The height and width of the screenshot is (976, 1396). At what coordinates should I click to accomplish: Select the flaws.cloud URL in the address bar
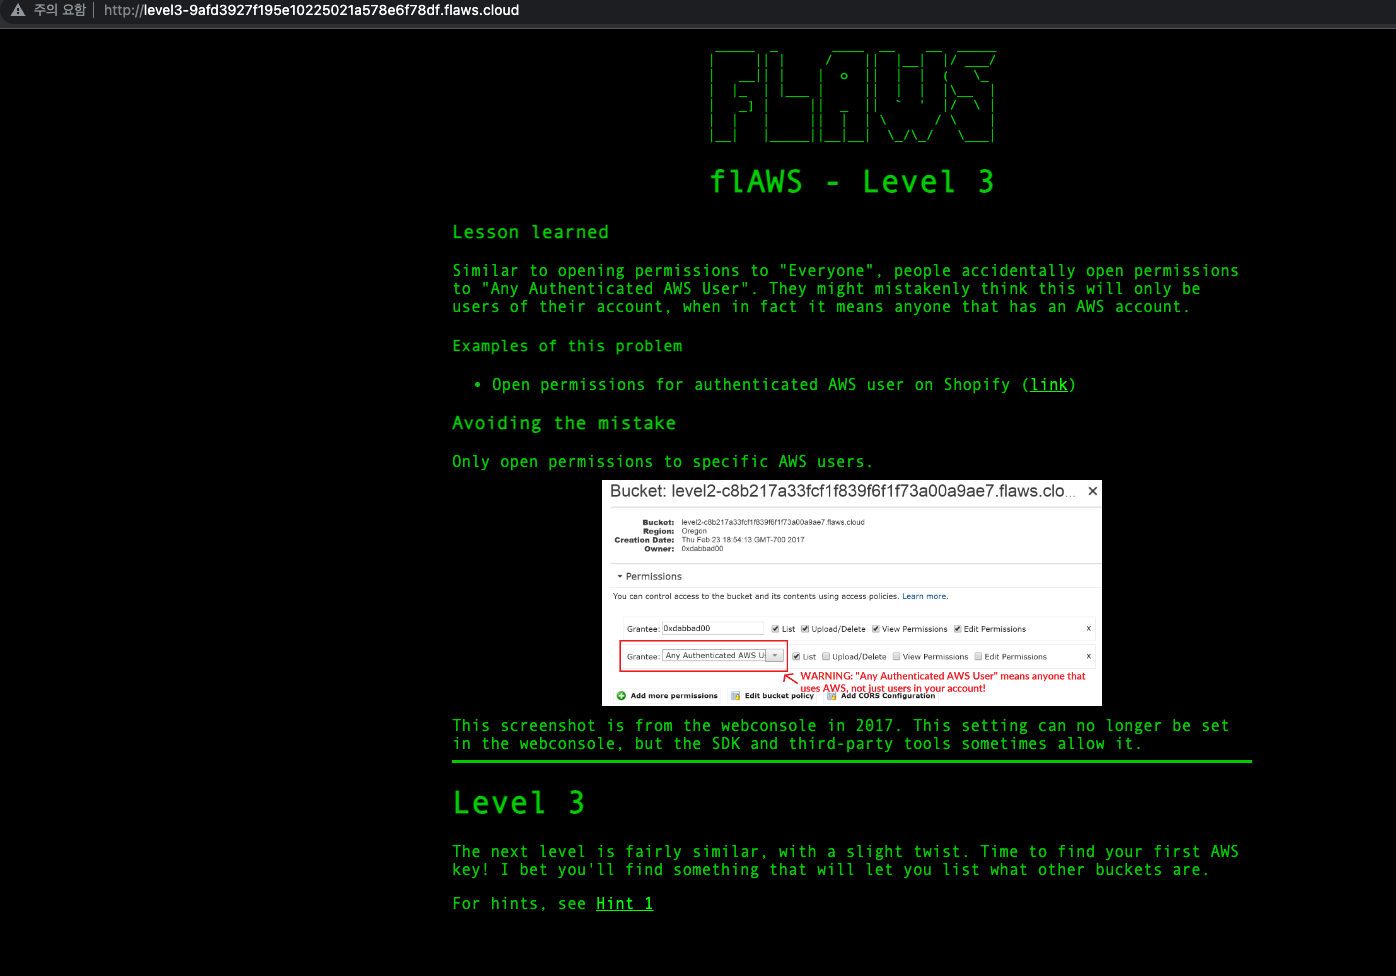click(311, 10)
